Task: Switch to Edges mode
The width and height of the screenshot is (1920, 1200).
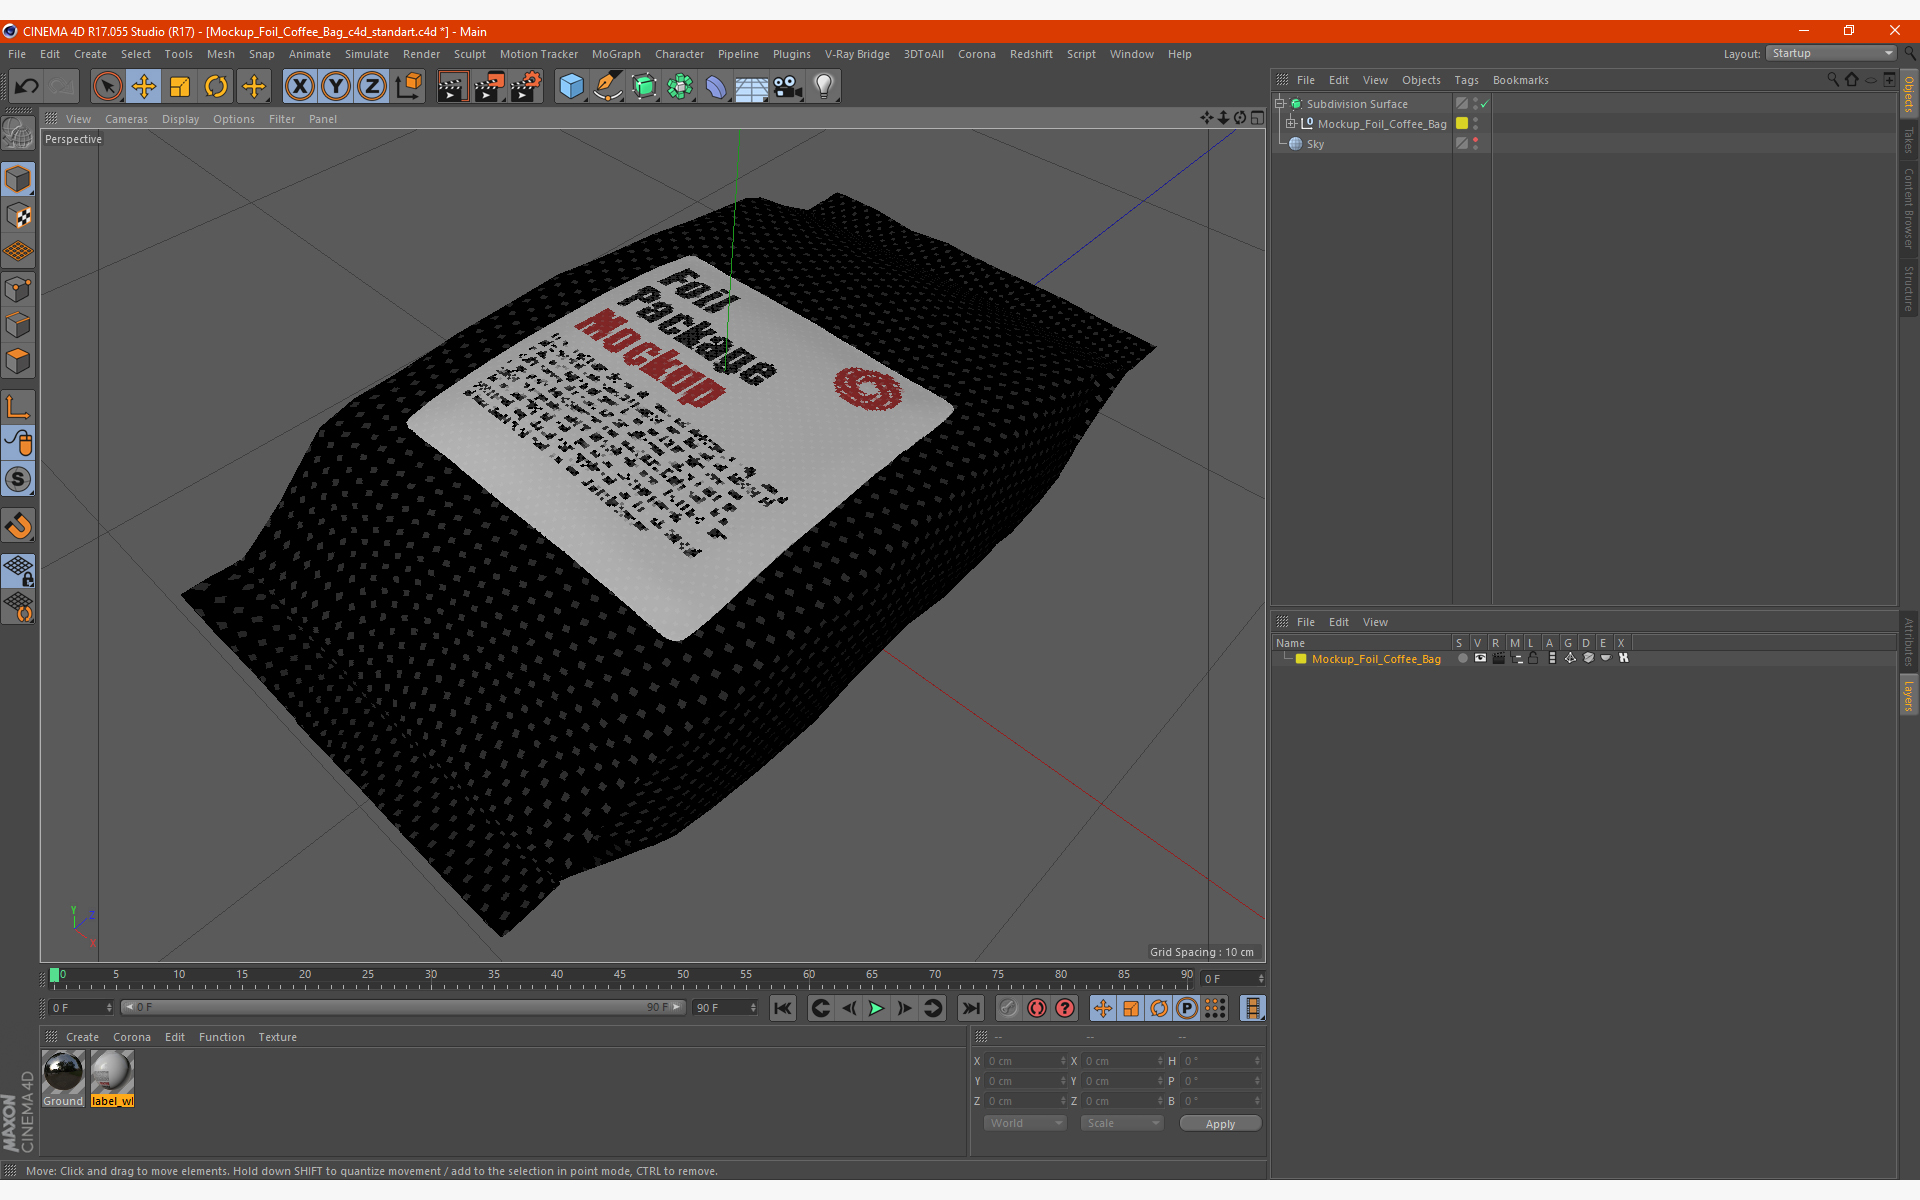Action: tap(18, 325)
